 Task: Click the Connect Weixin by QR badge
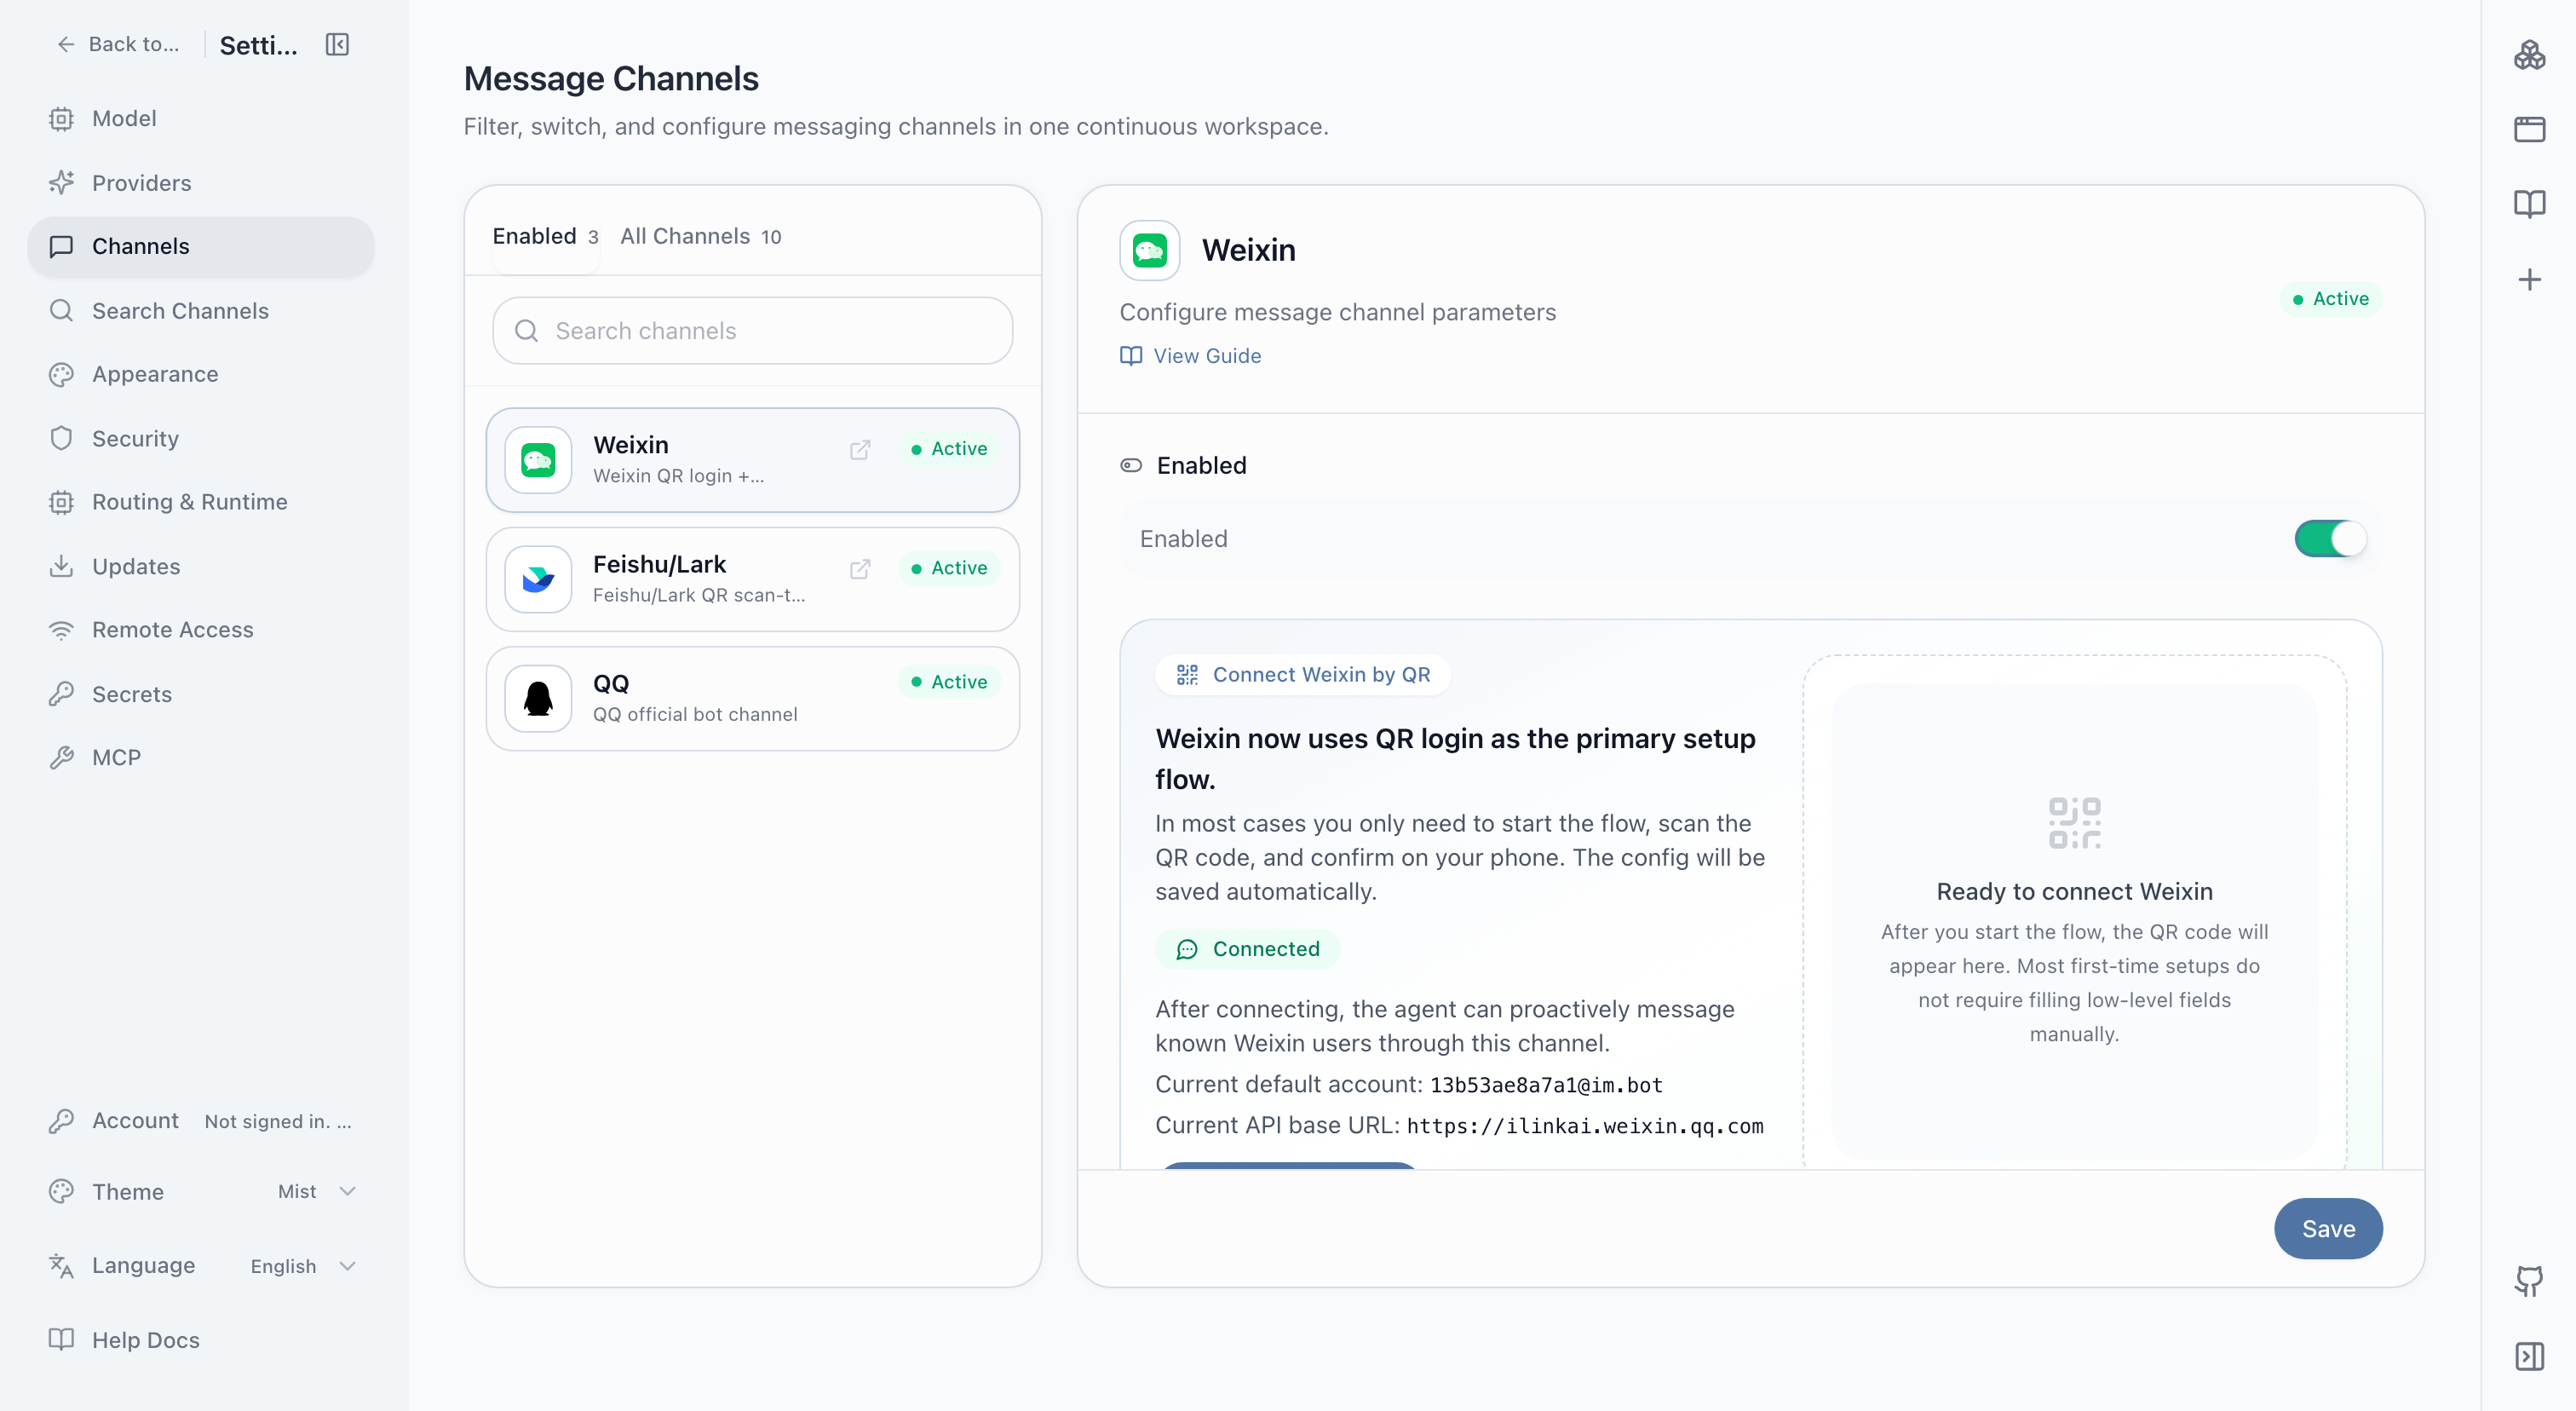(1303, 674)
